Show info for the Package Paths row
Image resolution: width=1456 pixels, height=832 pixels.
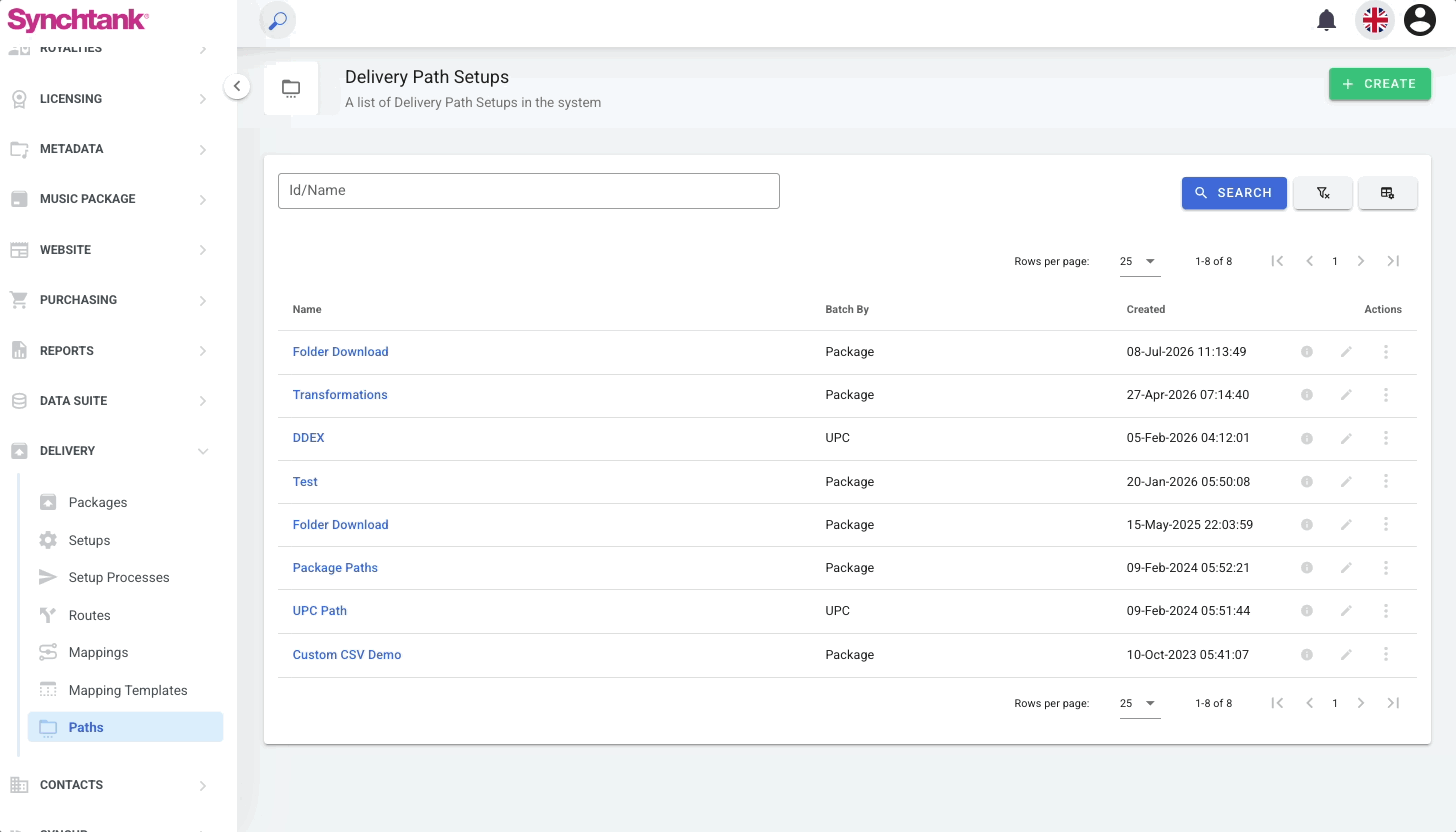pos(1306,568)
